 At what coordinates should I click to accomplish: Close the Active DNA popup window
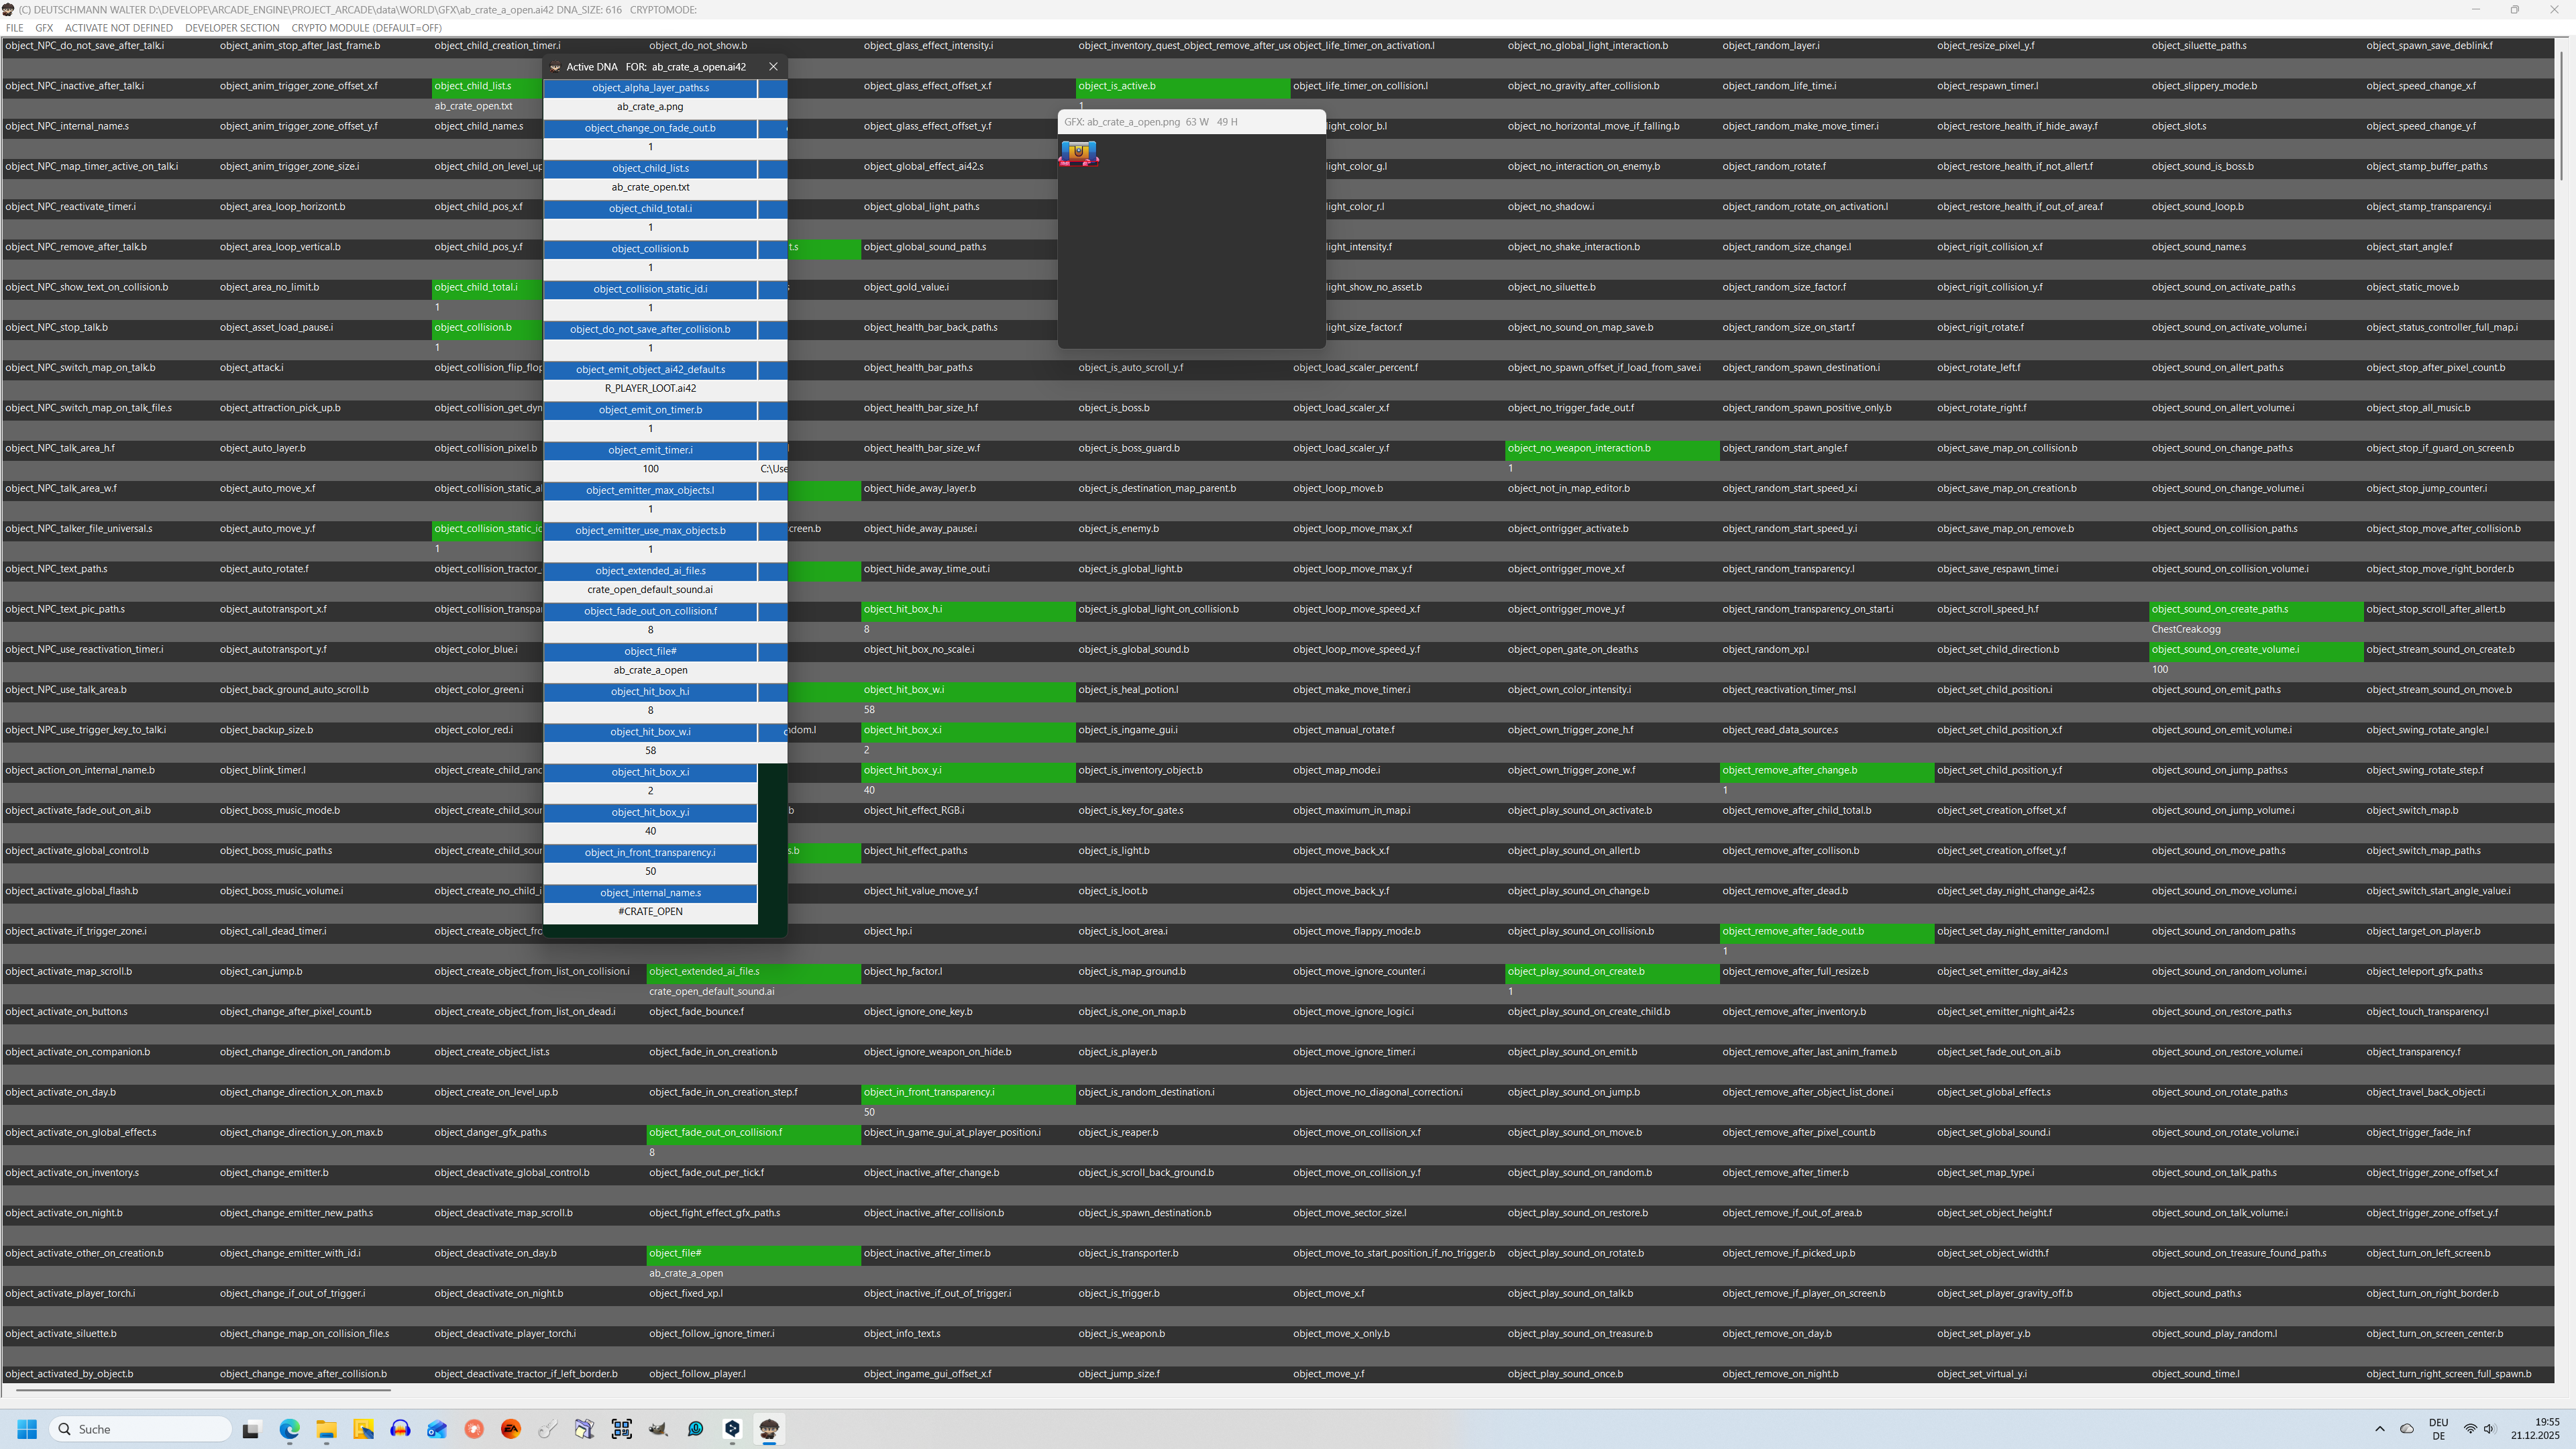point(773,67)
